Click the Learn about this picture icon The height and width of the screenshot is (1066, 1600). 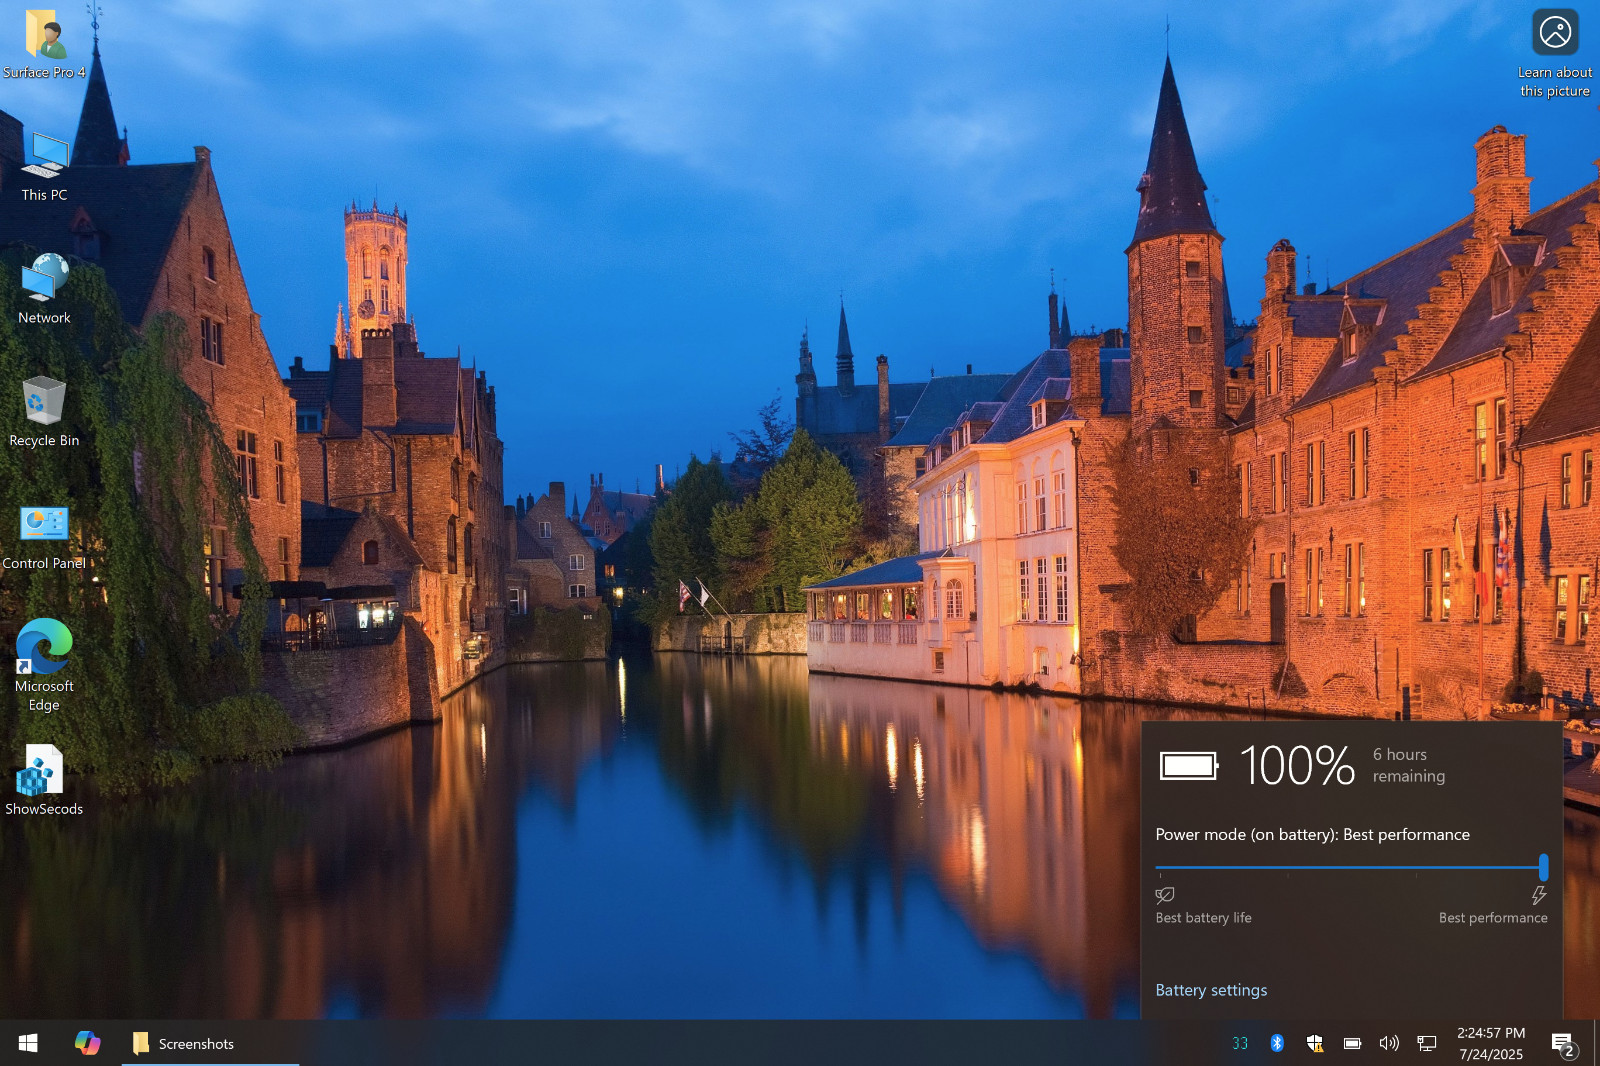[1555, 34]
